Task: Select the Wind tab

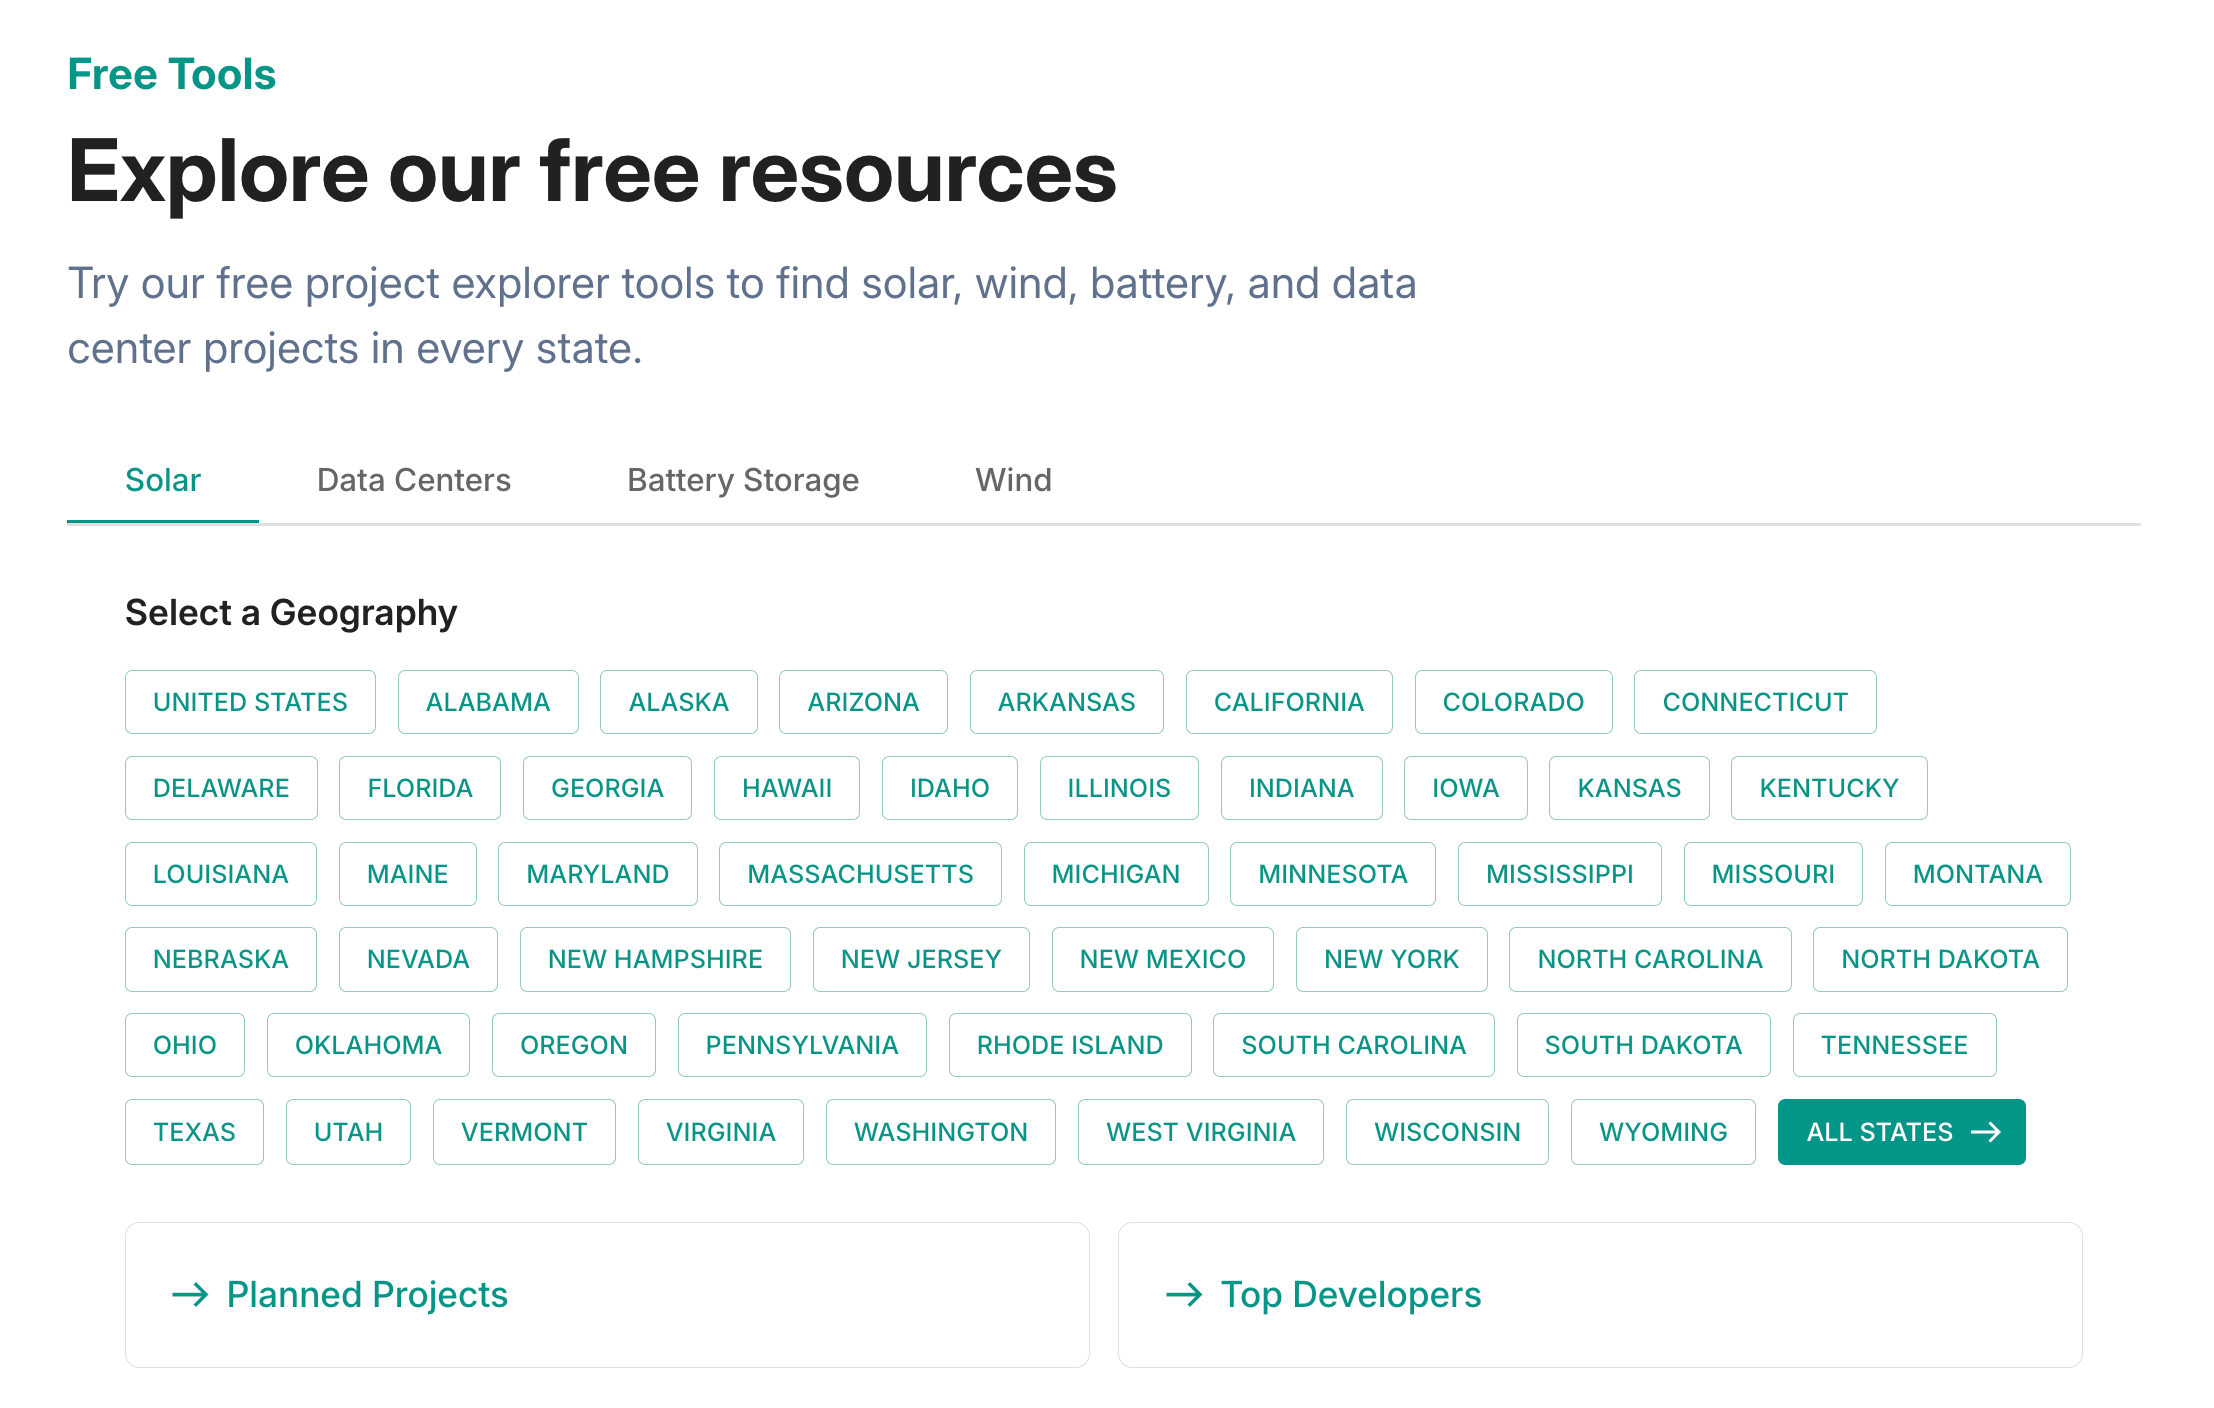Action: tap(1013, 480)
